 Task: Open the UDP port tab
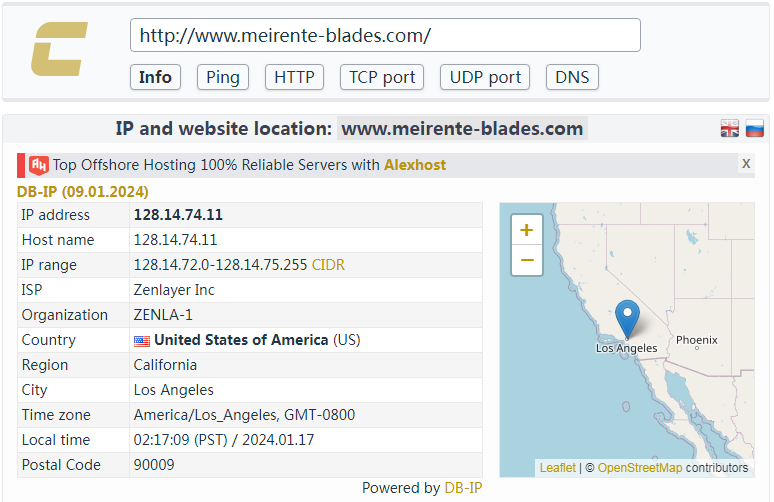pos(485,77)
